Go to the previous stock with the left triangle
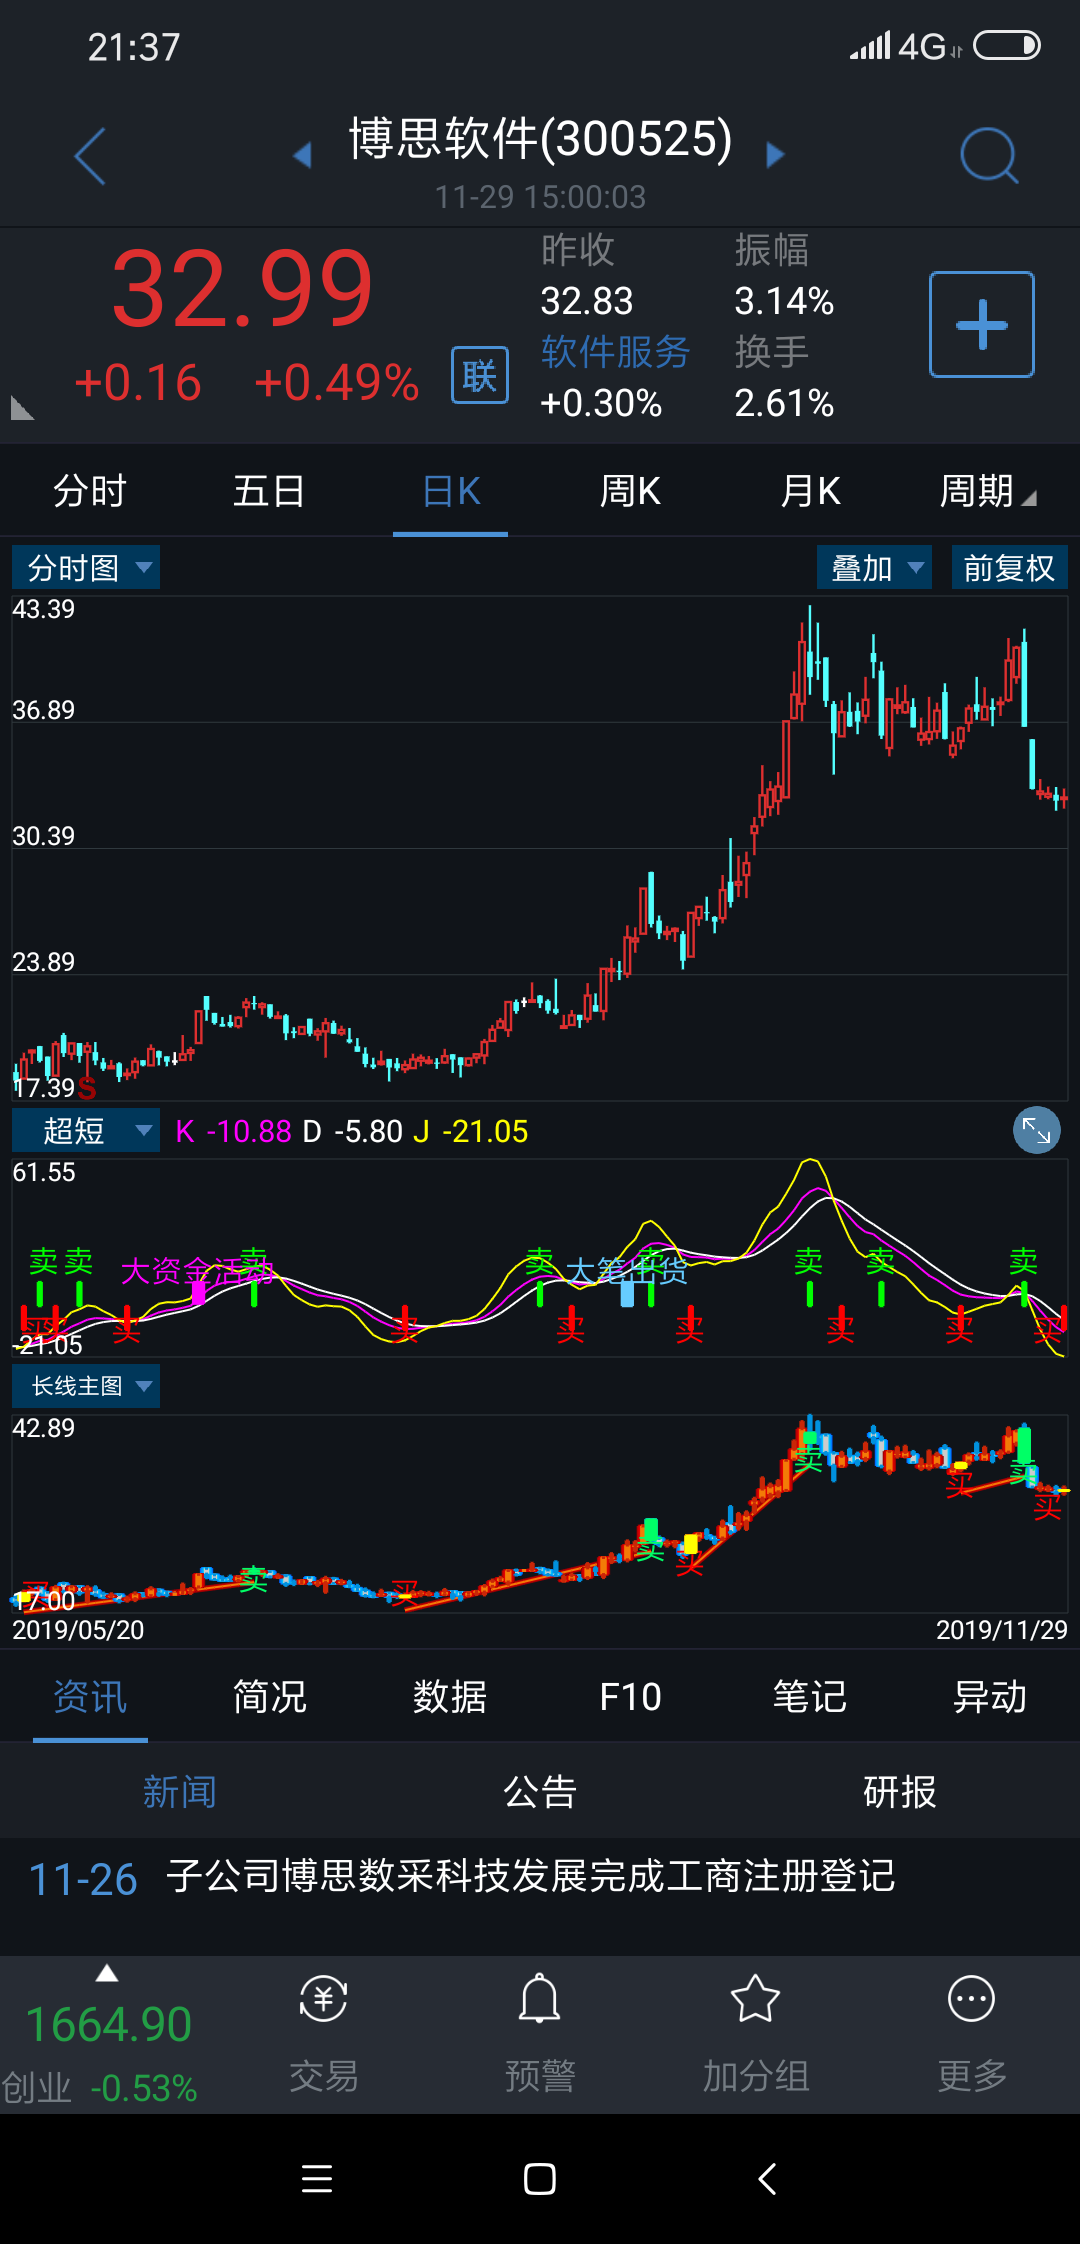The width and height of the screenshot is (1080, 2244). click(302, 155)
